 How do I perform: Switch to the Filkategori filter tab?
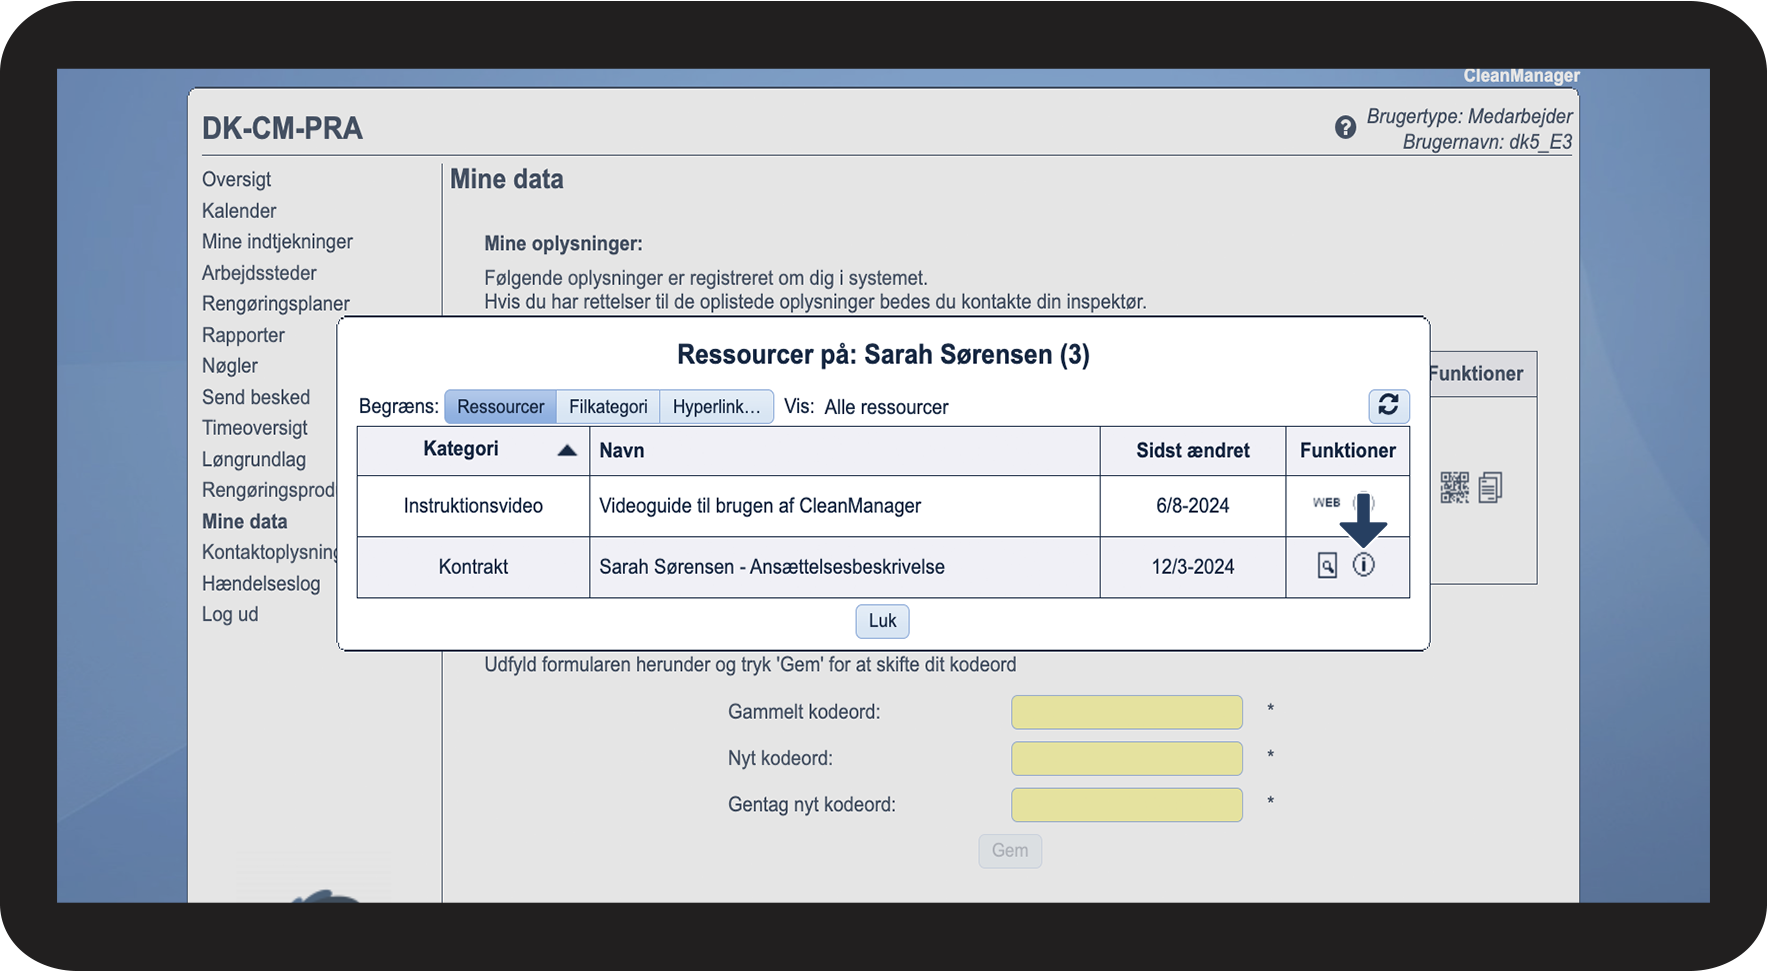click(608, 407)
